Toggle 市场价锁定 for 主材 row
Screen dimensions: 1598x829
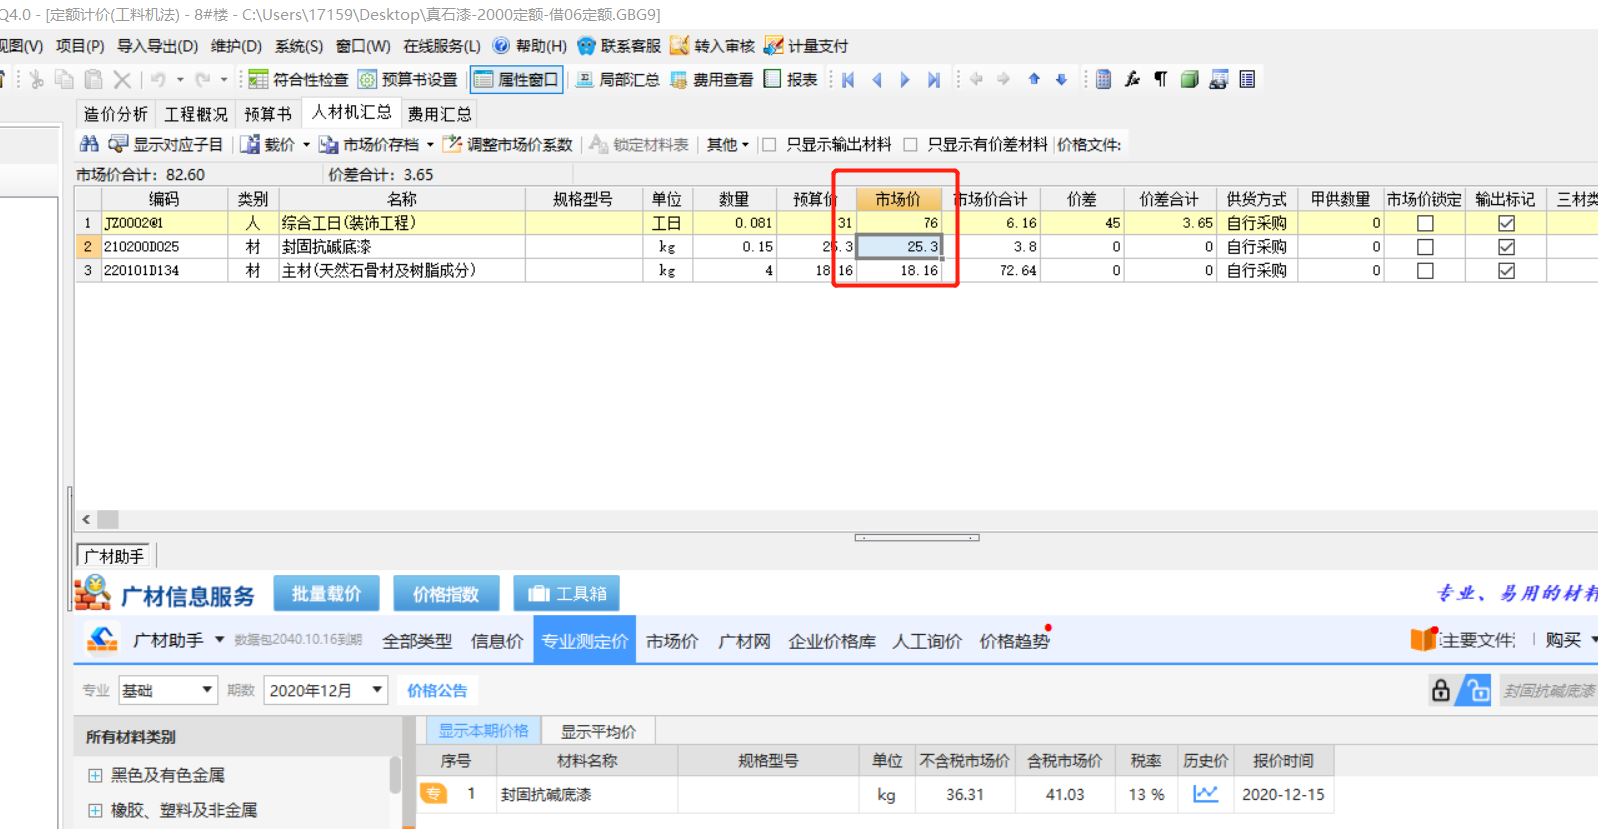coord(1425,271)
